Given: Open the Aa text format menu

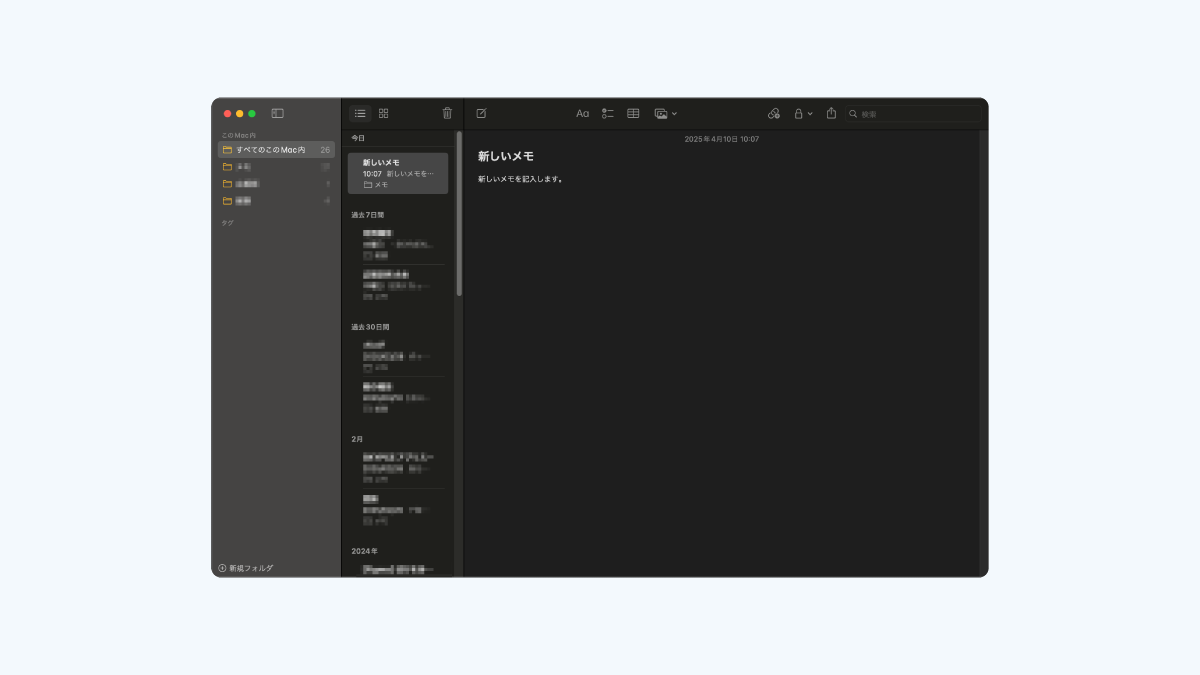Looking at the screenshot, I should pyautogui.click(x=583, y=114).
